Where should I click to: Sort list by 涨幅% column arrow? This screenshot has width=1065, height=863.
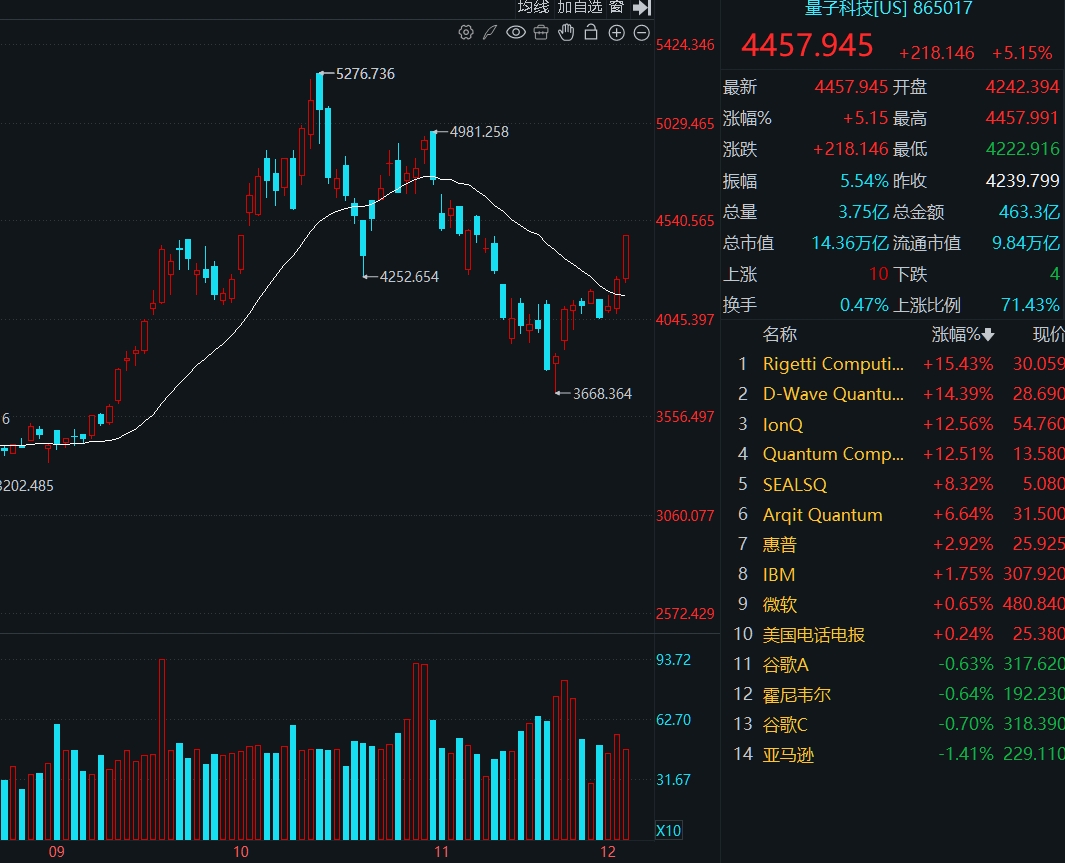point(989,334)
